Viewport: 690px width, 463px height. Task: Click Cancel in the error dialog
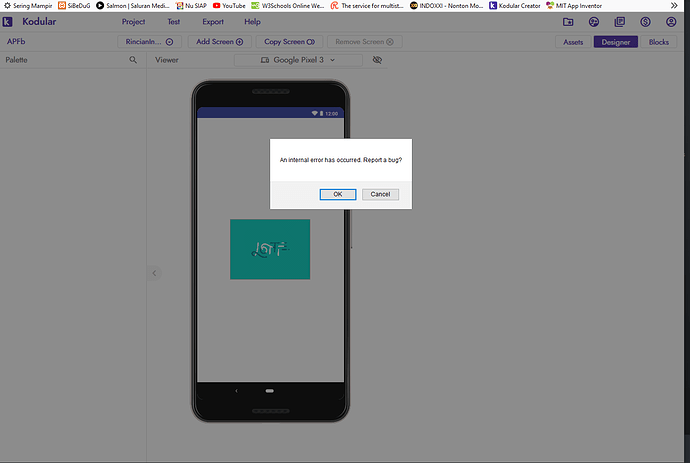[380, 195]
